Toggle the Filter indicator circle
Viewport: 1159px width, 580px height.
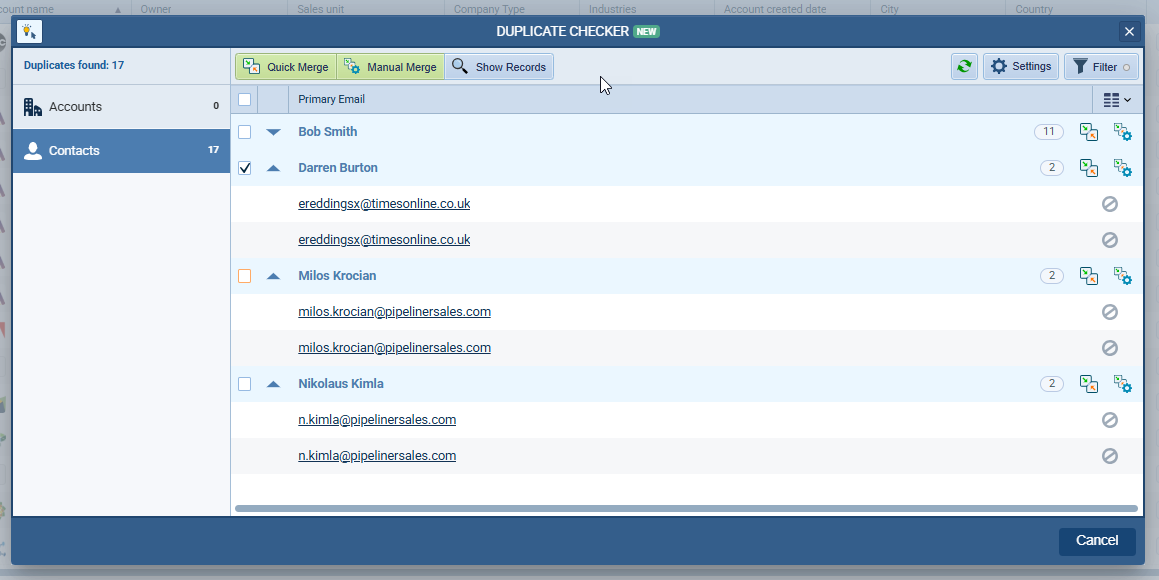tap(1125, 66)
